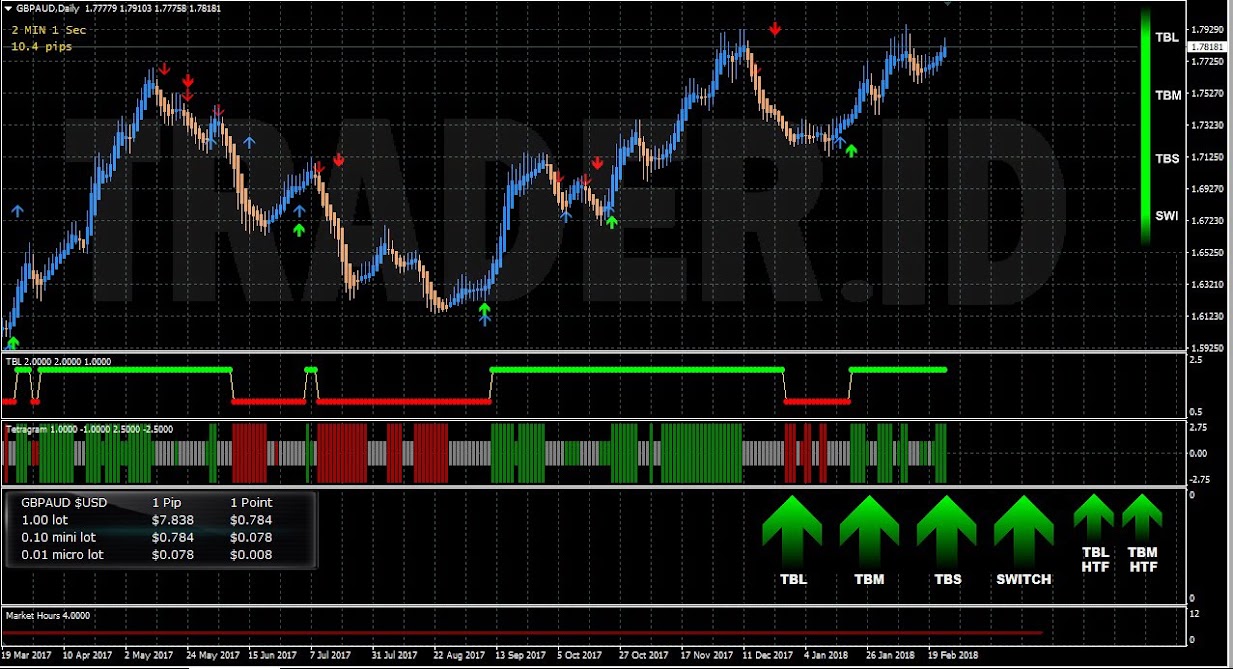Click the TBS label on the vertical green strength bar
This screenshot has height=669, width=1233.
[x=1167, y=158]
